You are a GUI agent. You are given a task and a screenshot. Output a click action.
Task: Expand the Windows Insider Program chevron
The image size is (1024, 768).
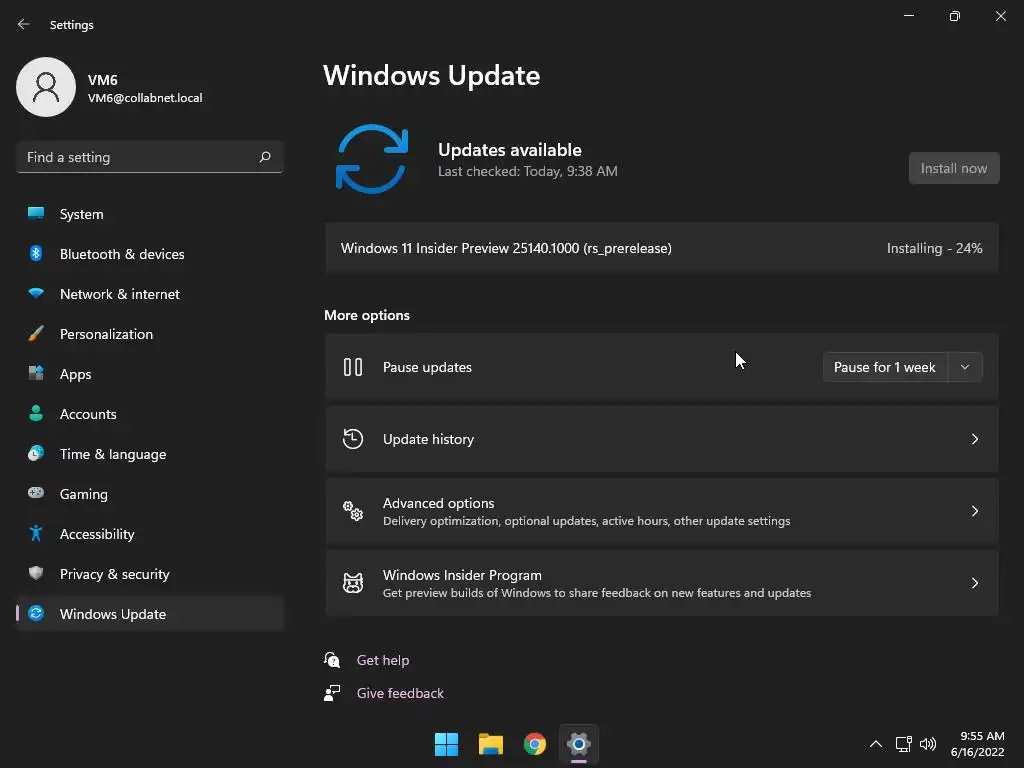point(974,583)
